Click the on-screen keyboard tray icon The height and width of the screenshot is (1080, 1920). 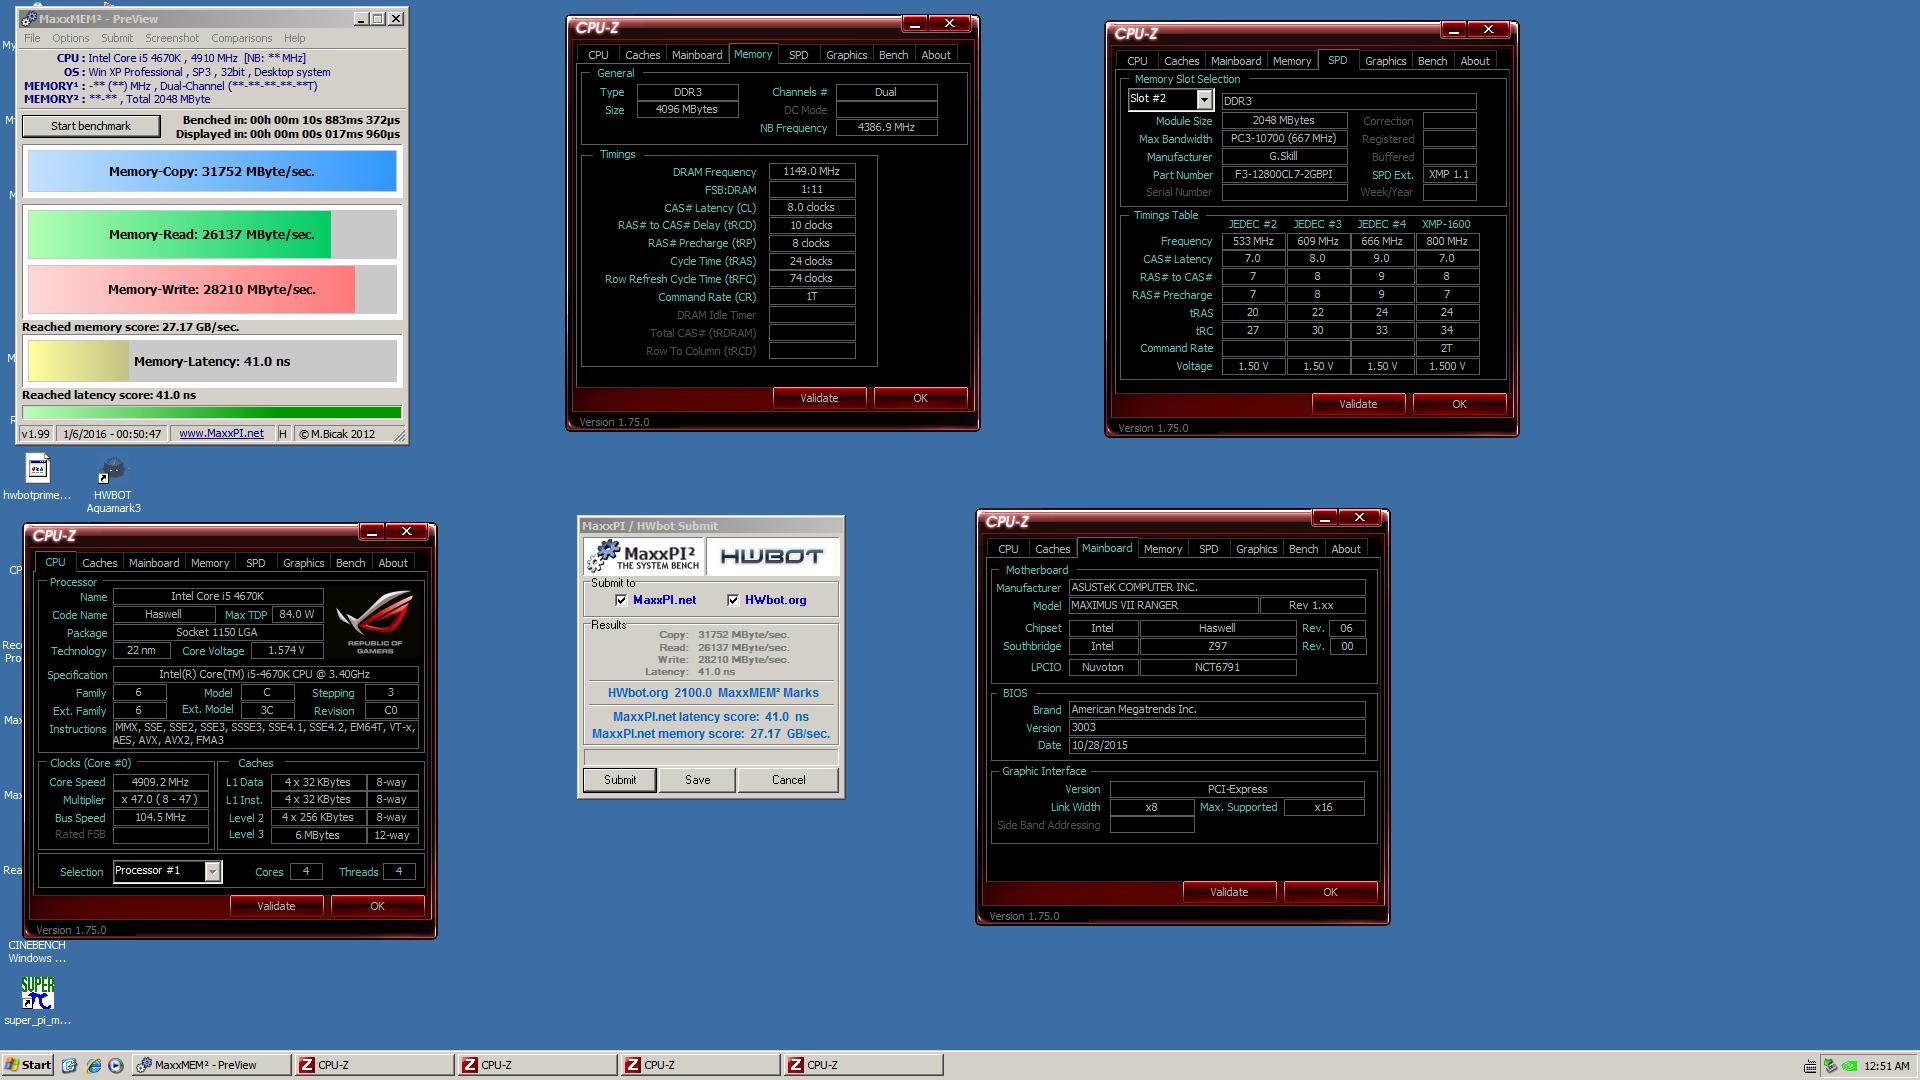(1810, 1066)
